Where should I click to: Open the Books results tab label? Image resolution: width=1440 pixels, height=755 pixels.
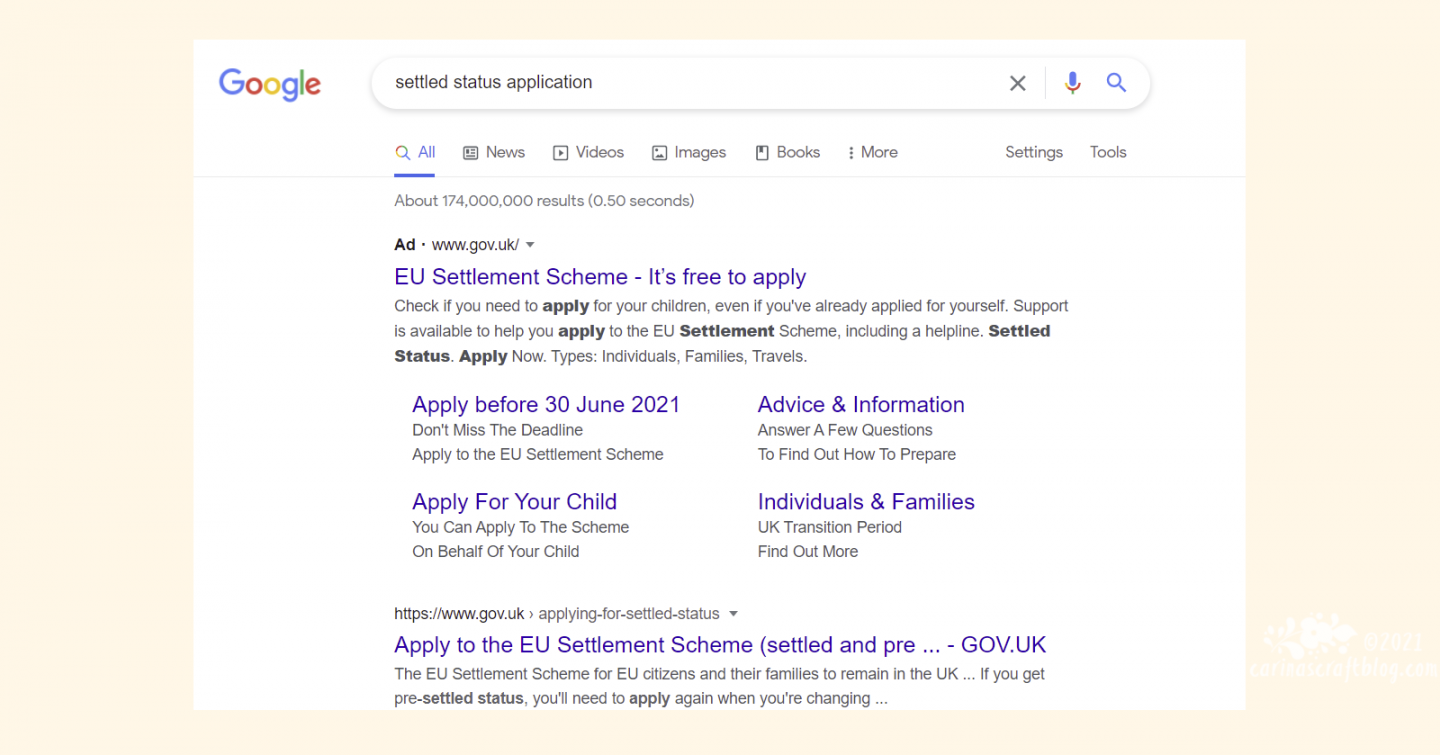(798, 153)
